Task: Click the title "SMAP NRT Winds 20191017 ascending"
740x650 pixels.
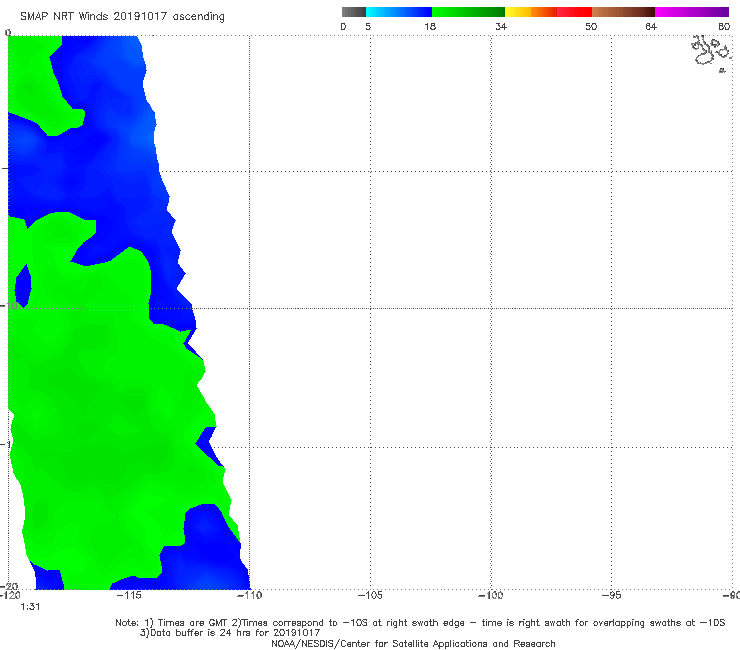Action: click(x=122, y=16)
